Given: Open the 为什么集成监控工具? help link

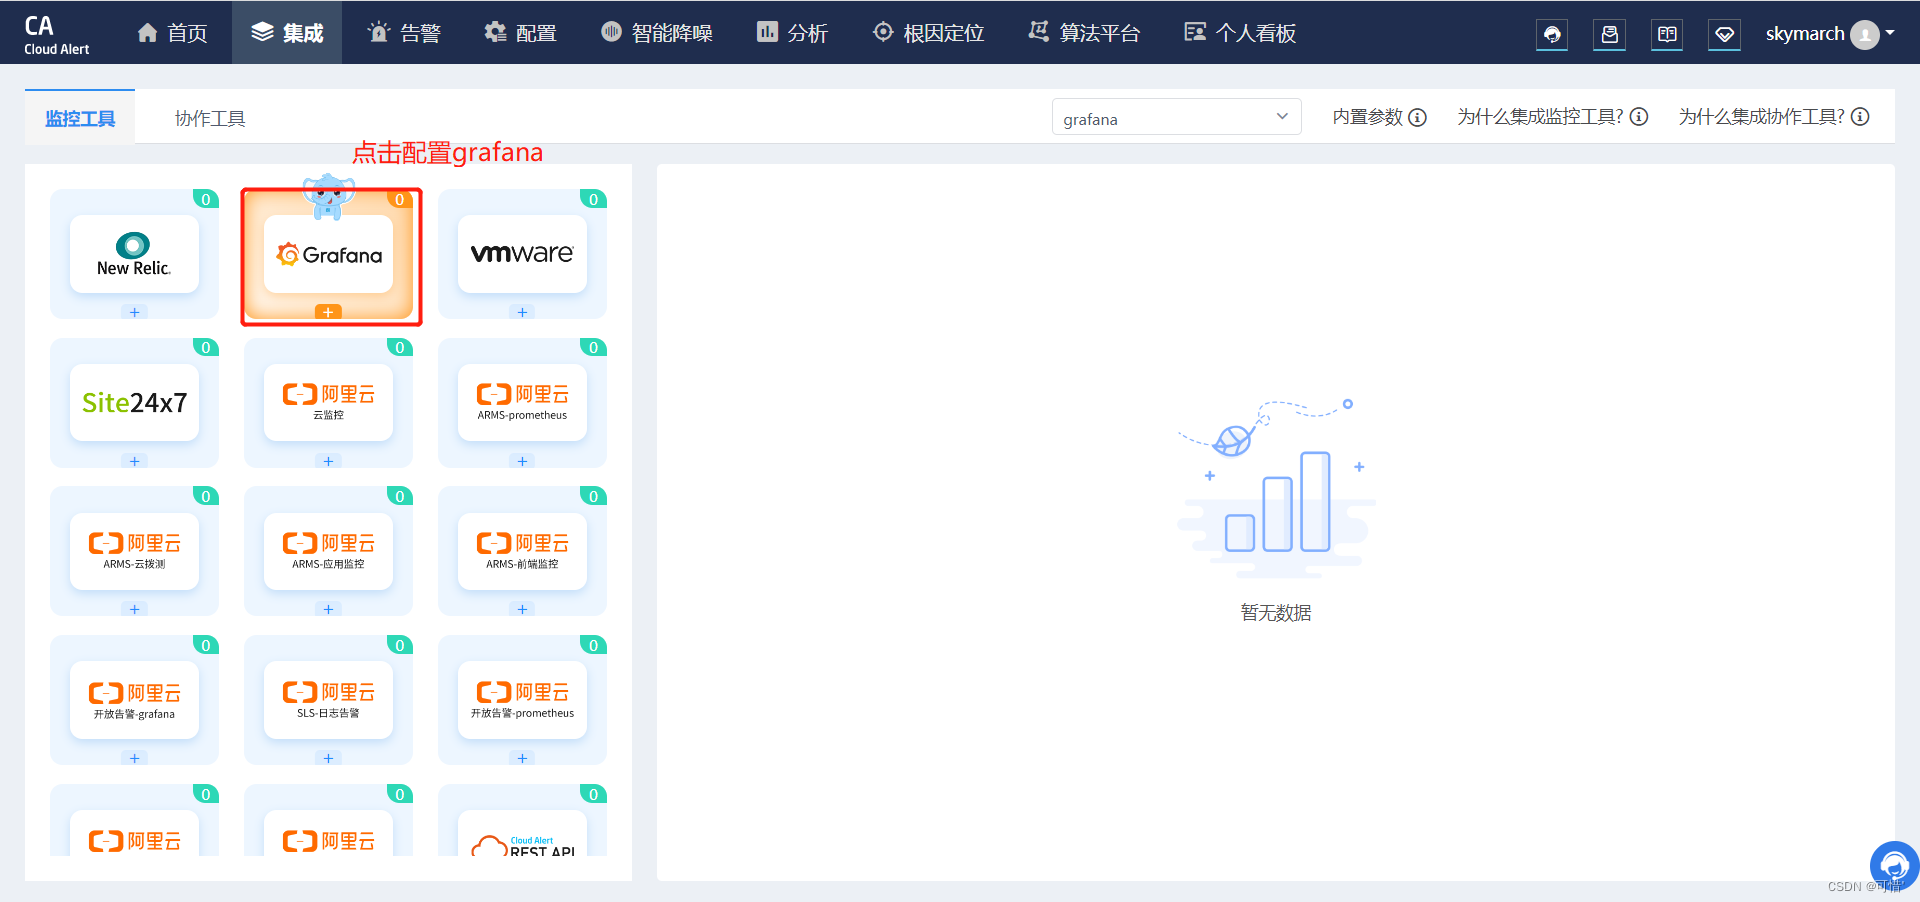Looking at the screenshot, I should tap(1552, 117).
